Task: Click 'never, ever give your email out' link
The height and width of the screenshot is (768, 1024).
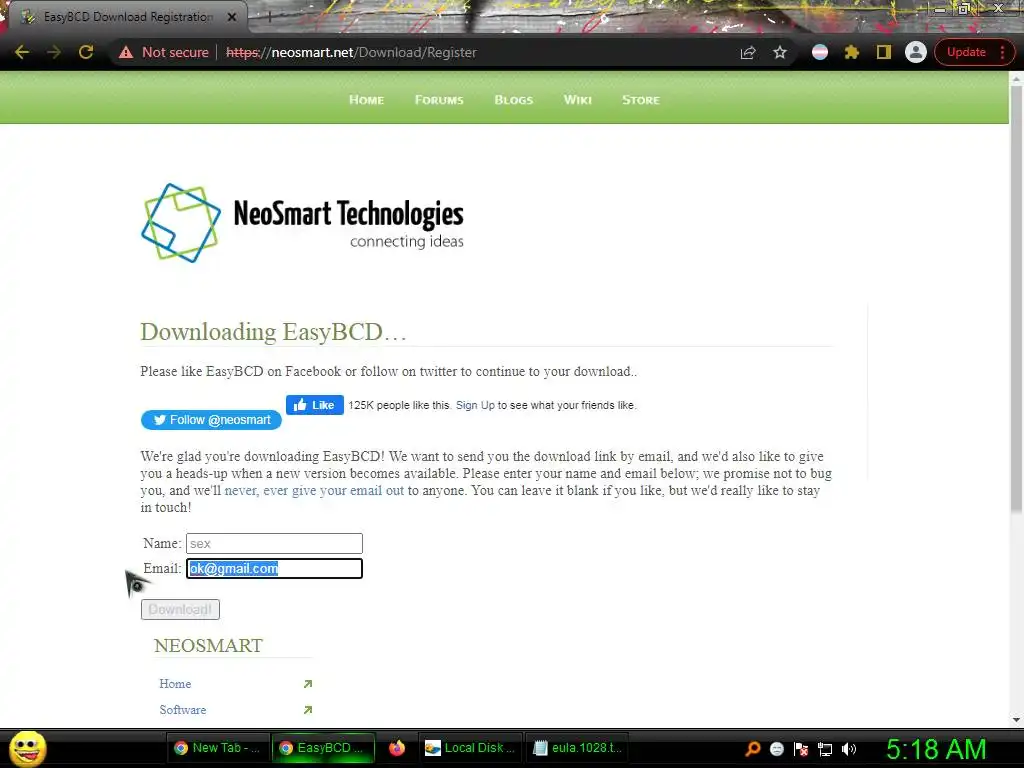Action: pyautogui.click(x=314, y=490)
